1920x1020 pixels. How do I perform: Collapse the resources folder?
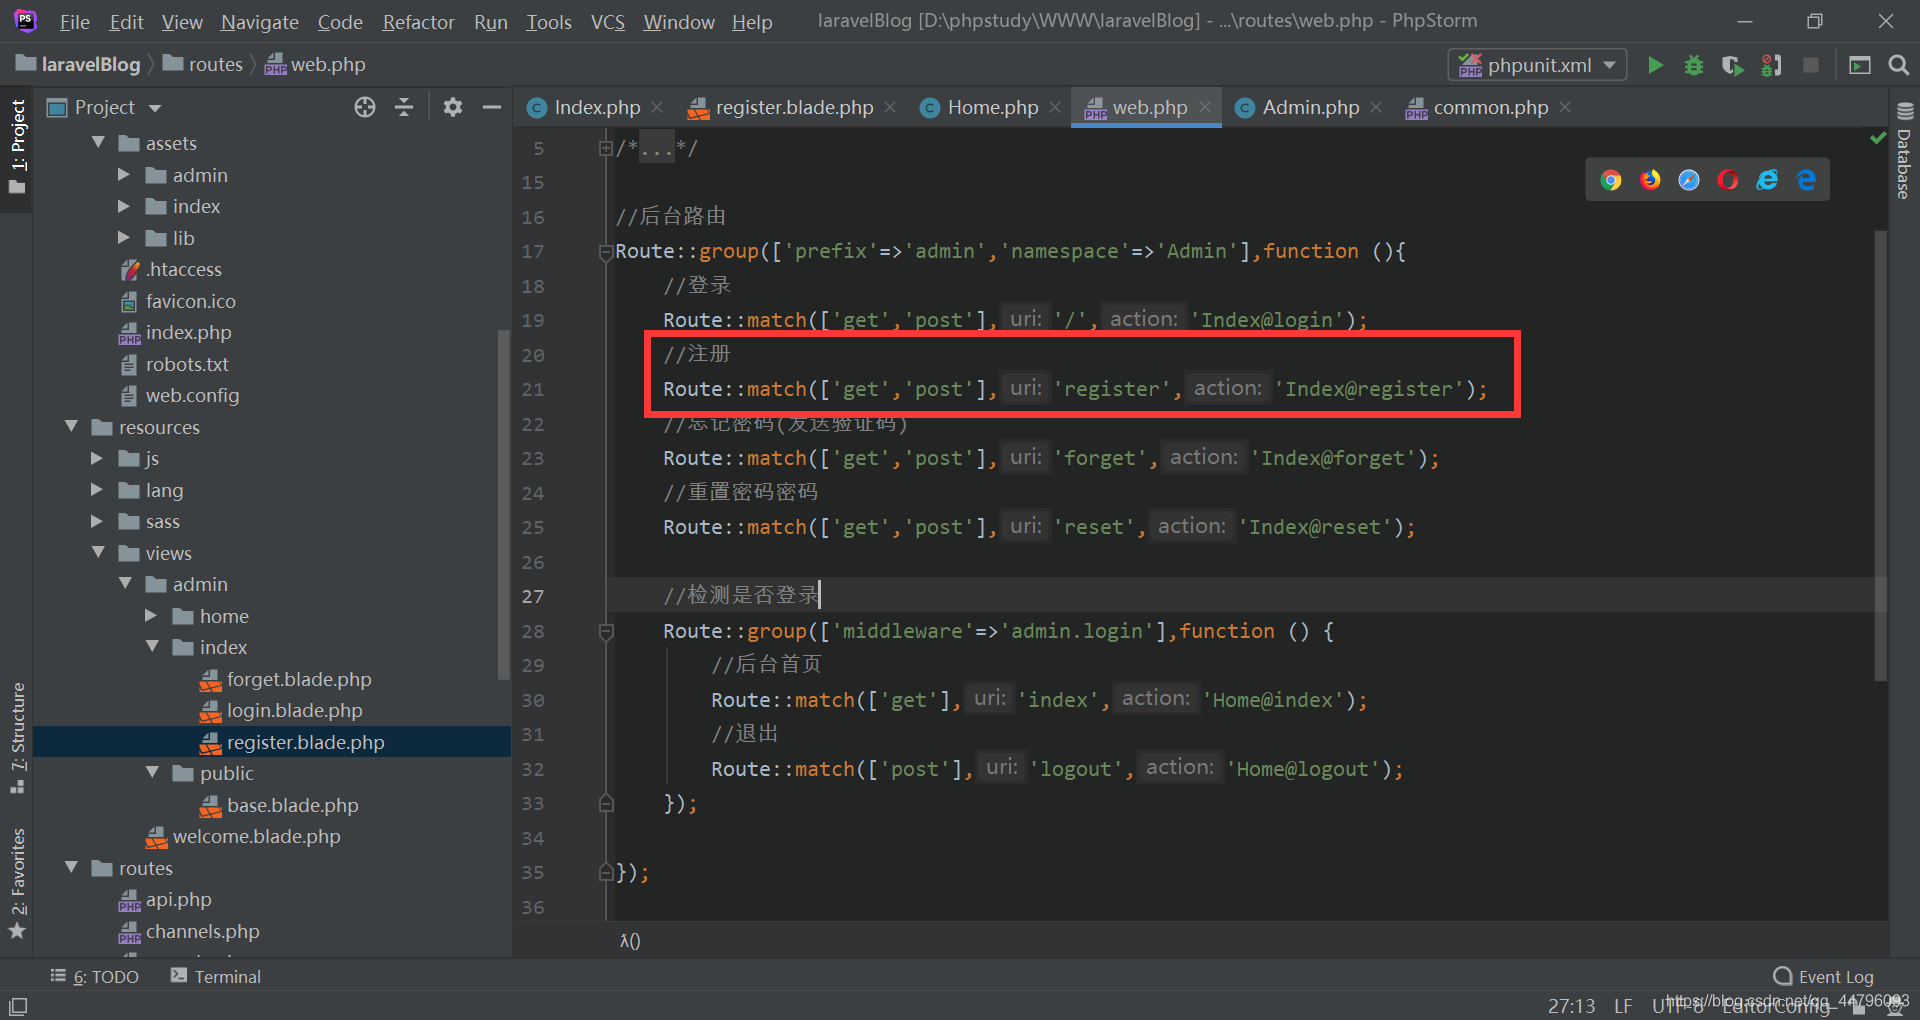pos(71,427)
